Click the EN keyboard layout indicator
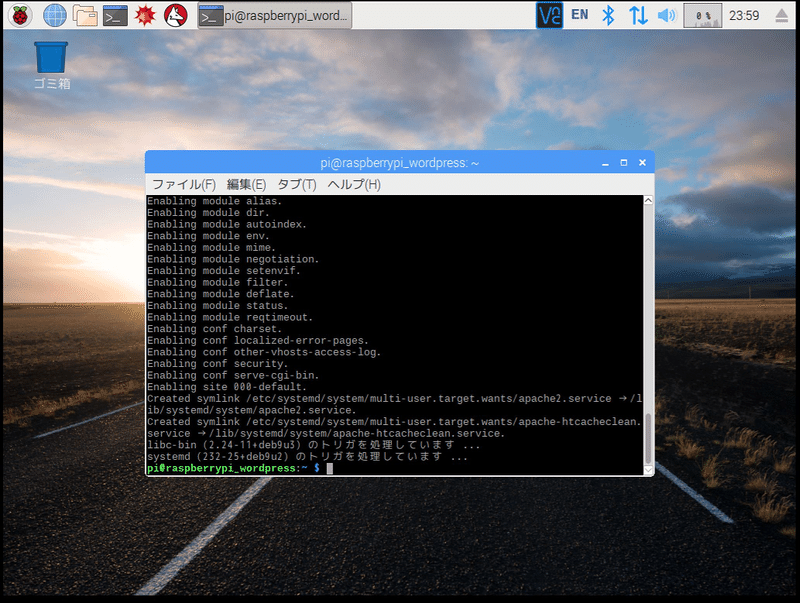 pos(580,15)
